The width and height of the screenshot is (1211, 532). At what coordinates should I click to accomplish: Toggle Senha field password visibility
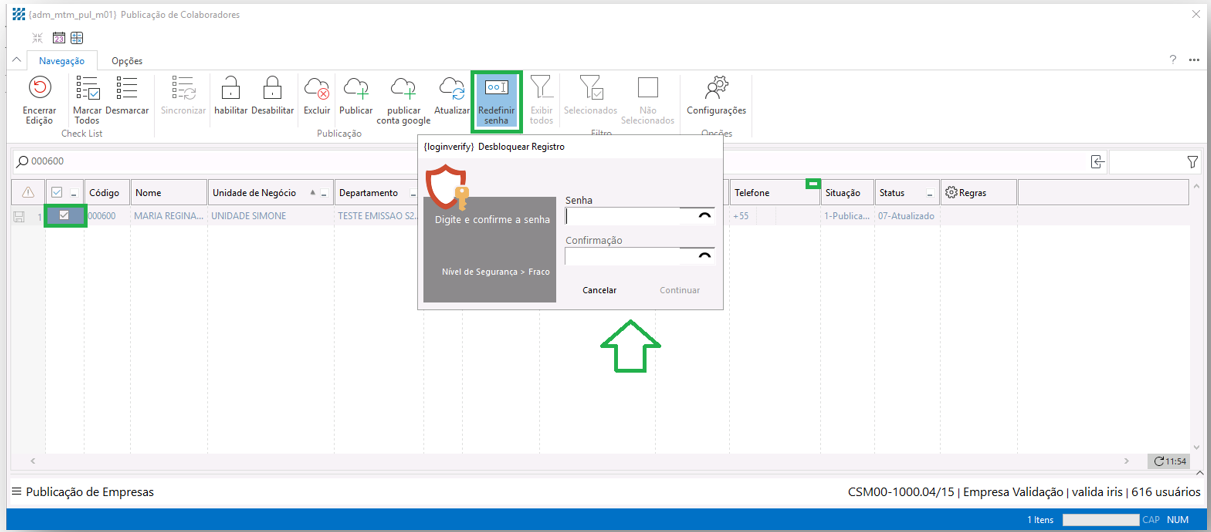(x=704, y=216)
